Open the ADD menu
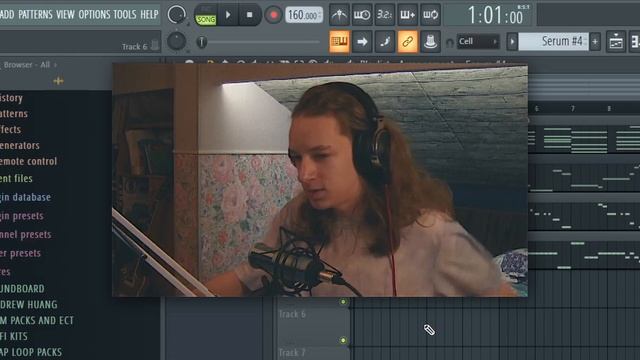The image size is (640, 360). 7,15
